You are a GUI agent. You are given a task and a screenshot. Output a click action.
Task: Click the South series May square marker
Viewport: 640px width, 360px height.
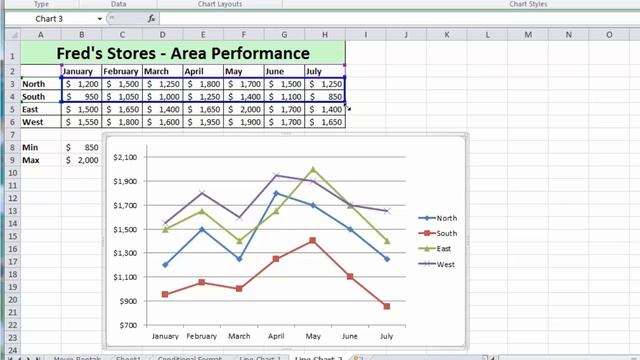313,241
